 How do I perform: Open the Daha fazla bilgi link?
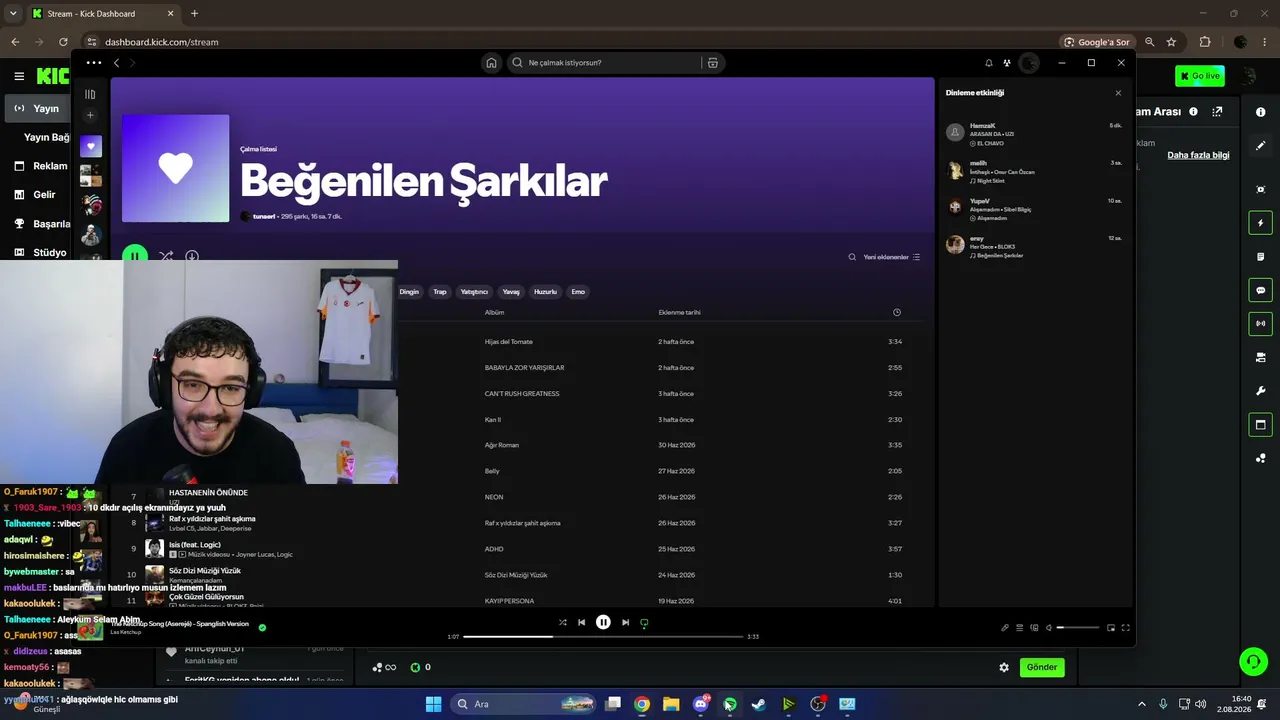pos(1198,155)
